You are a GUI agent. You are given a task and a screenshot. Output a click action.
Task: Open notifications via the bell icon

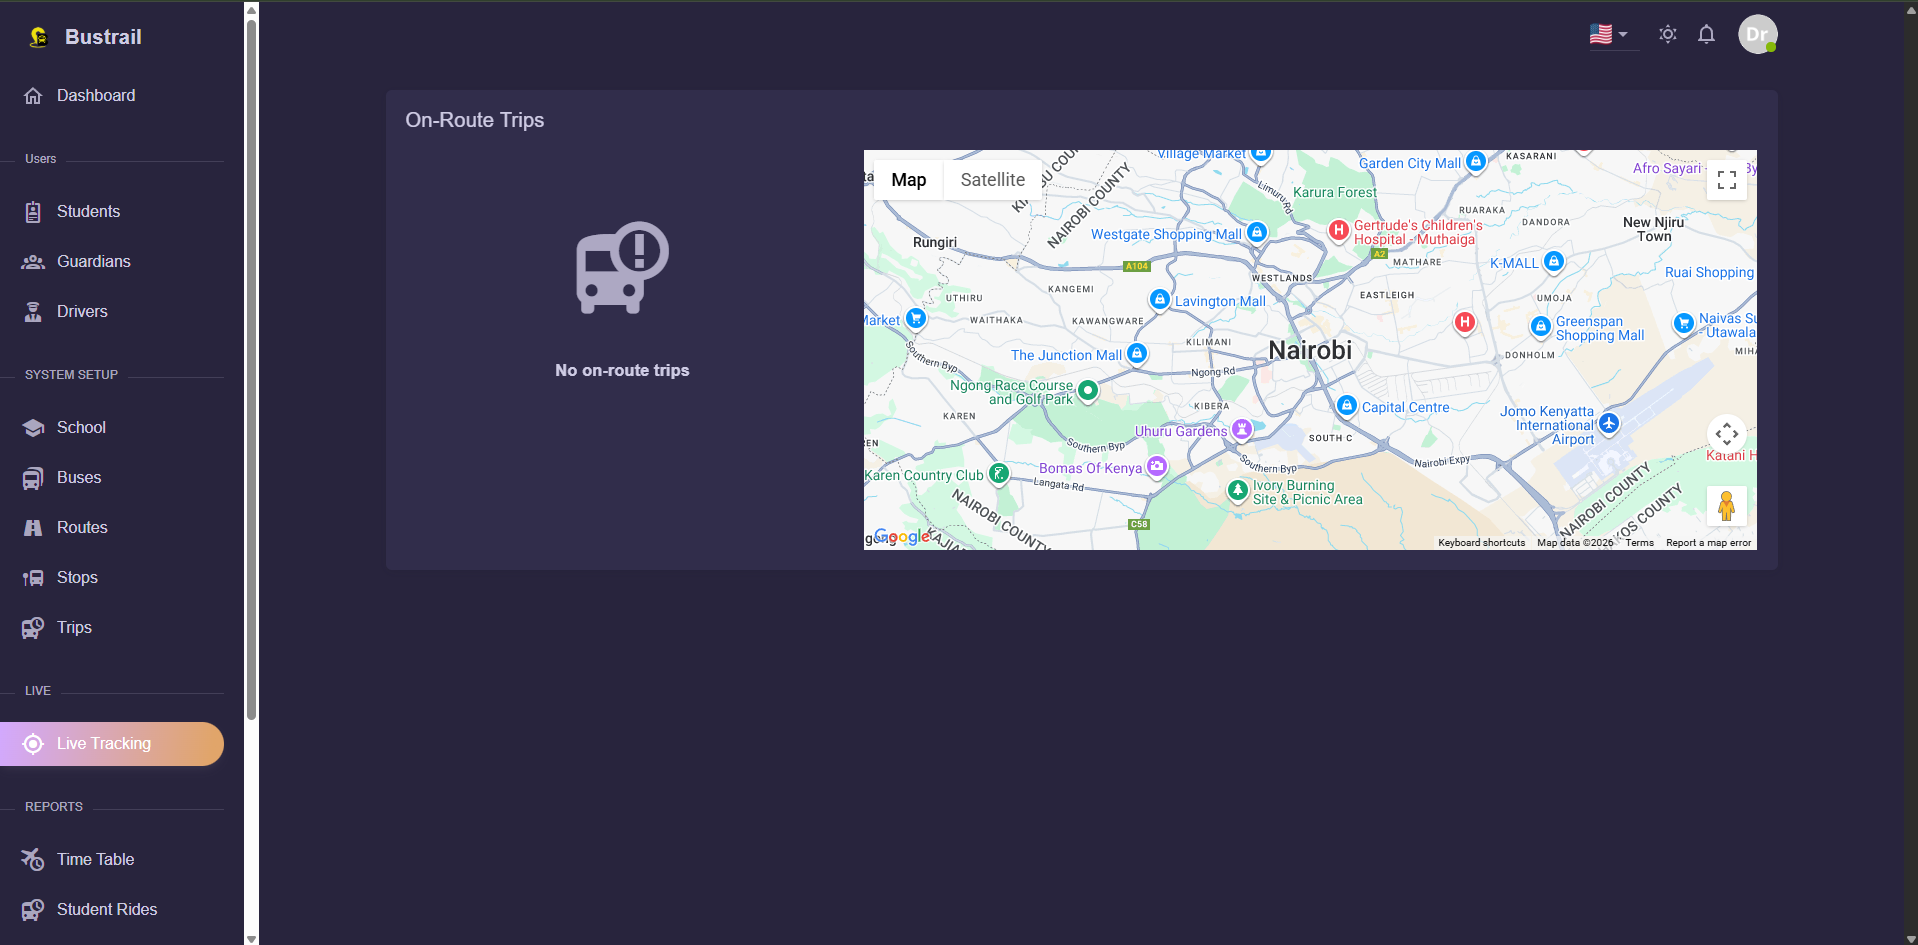pyautogui.click(x=1706, y=34)
